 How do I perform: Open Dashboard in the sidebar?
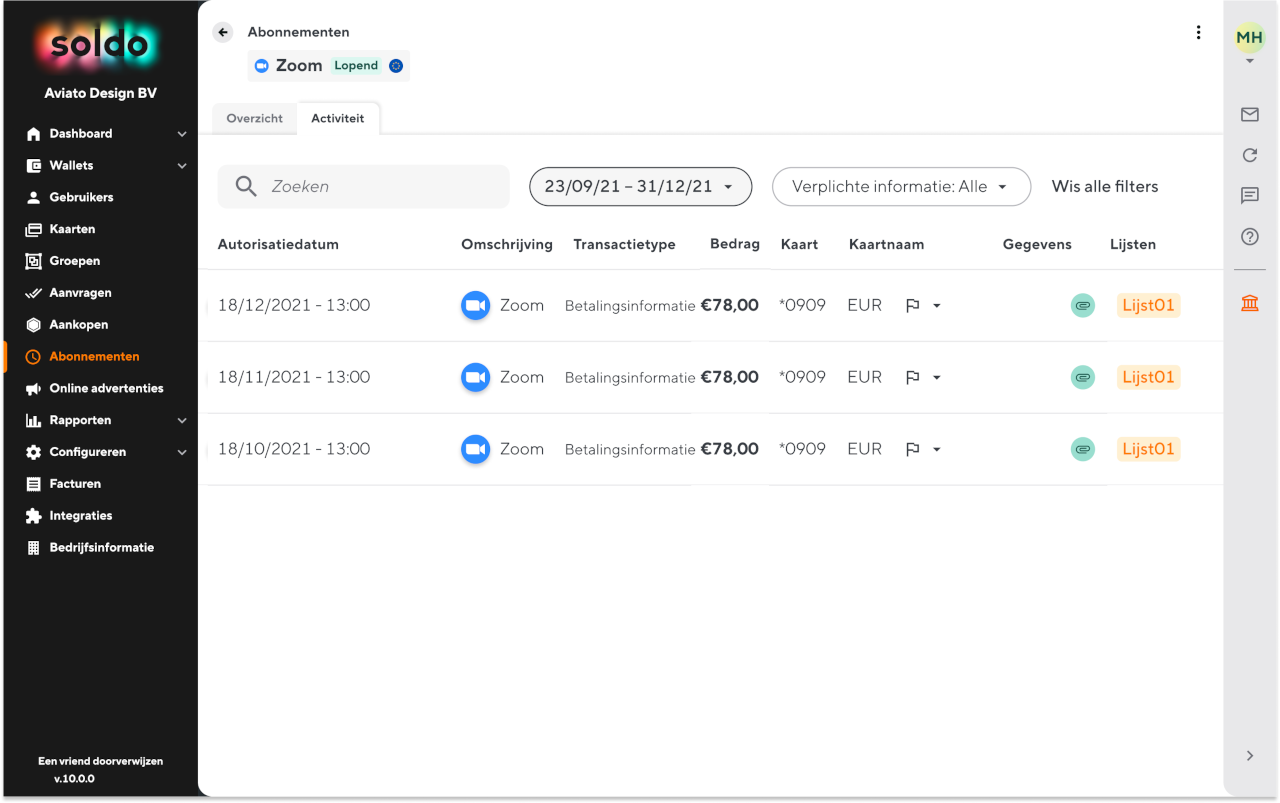[81, 134]
